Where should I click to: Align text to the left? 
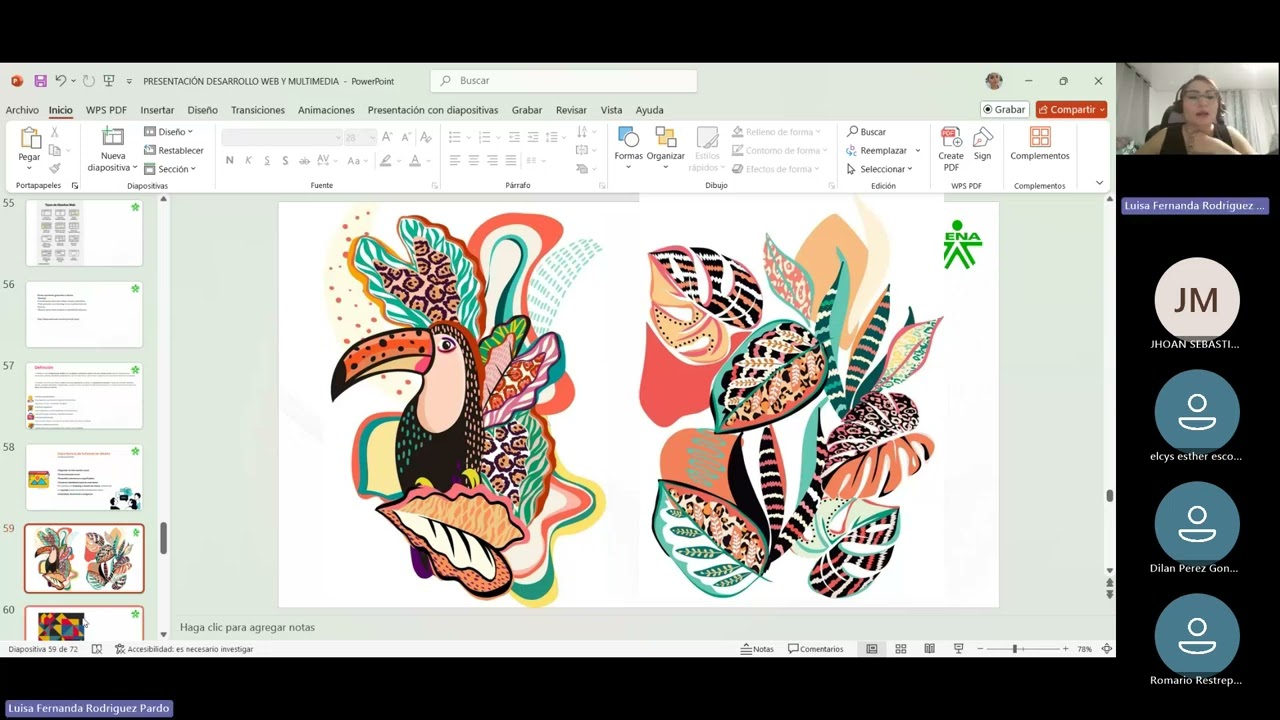point(455,161)
